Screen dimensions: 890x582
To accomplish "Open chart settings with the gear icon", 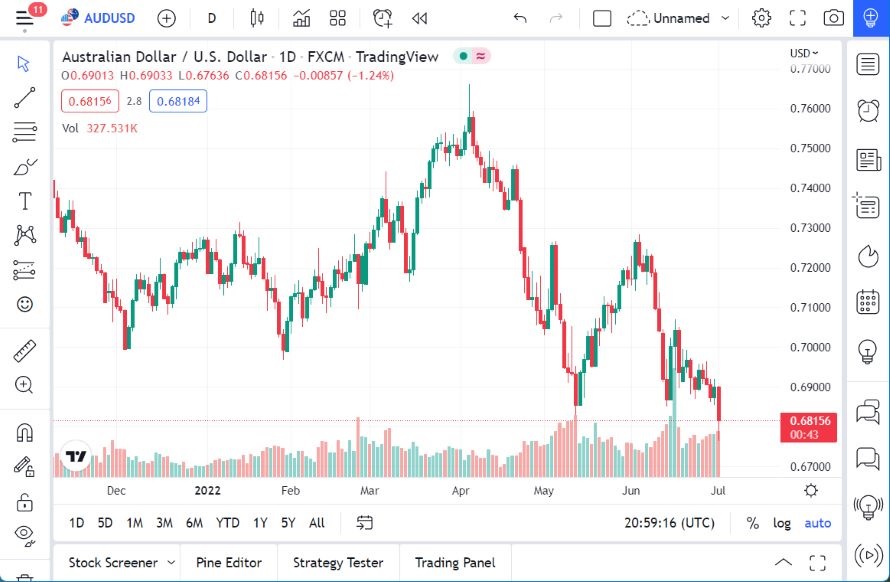I will coord(761,17).
